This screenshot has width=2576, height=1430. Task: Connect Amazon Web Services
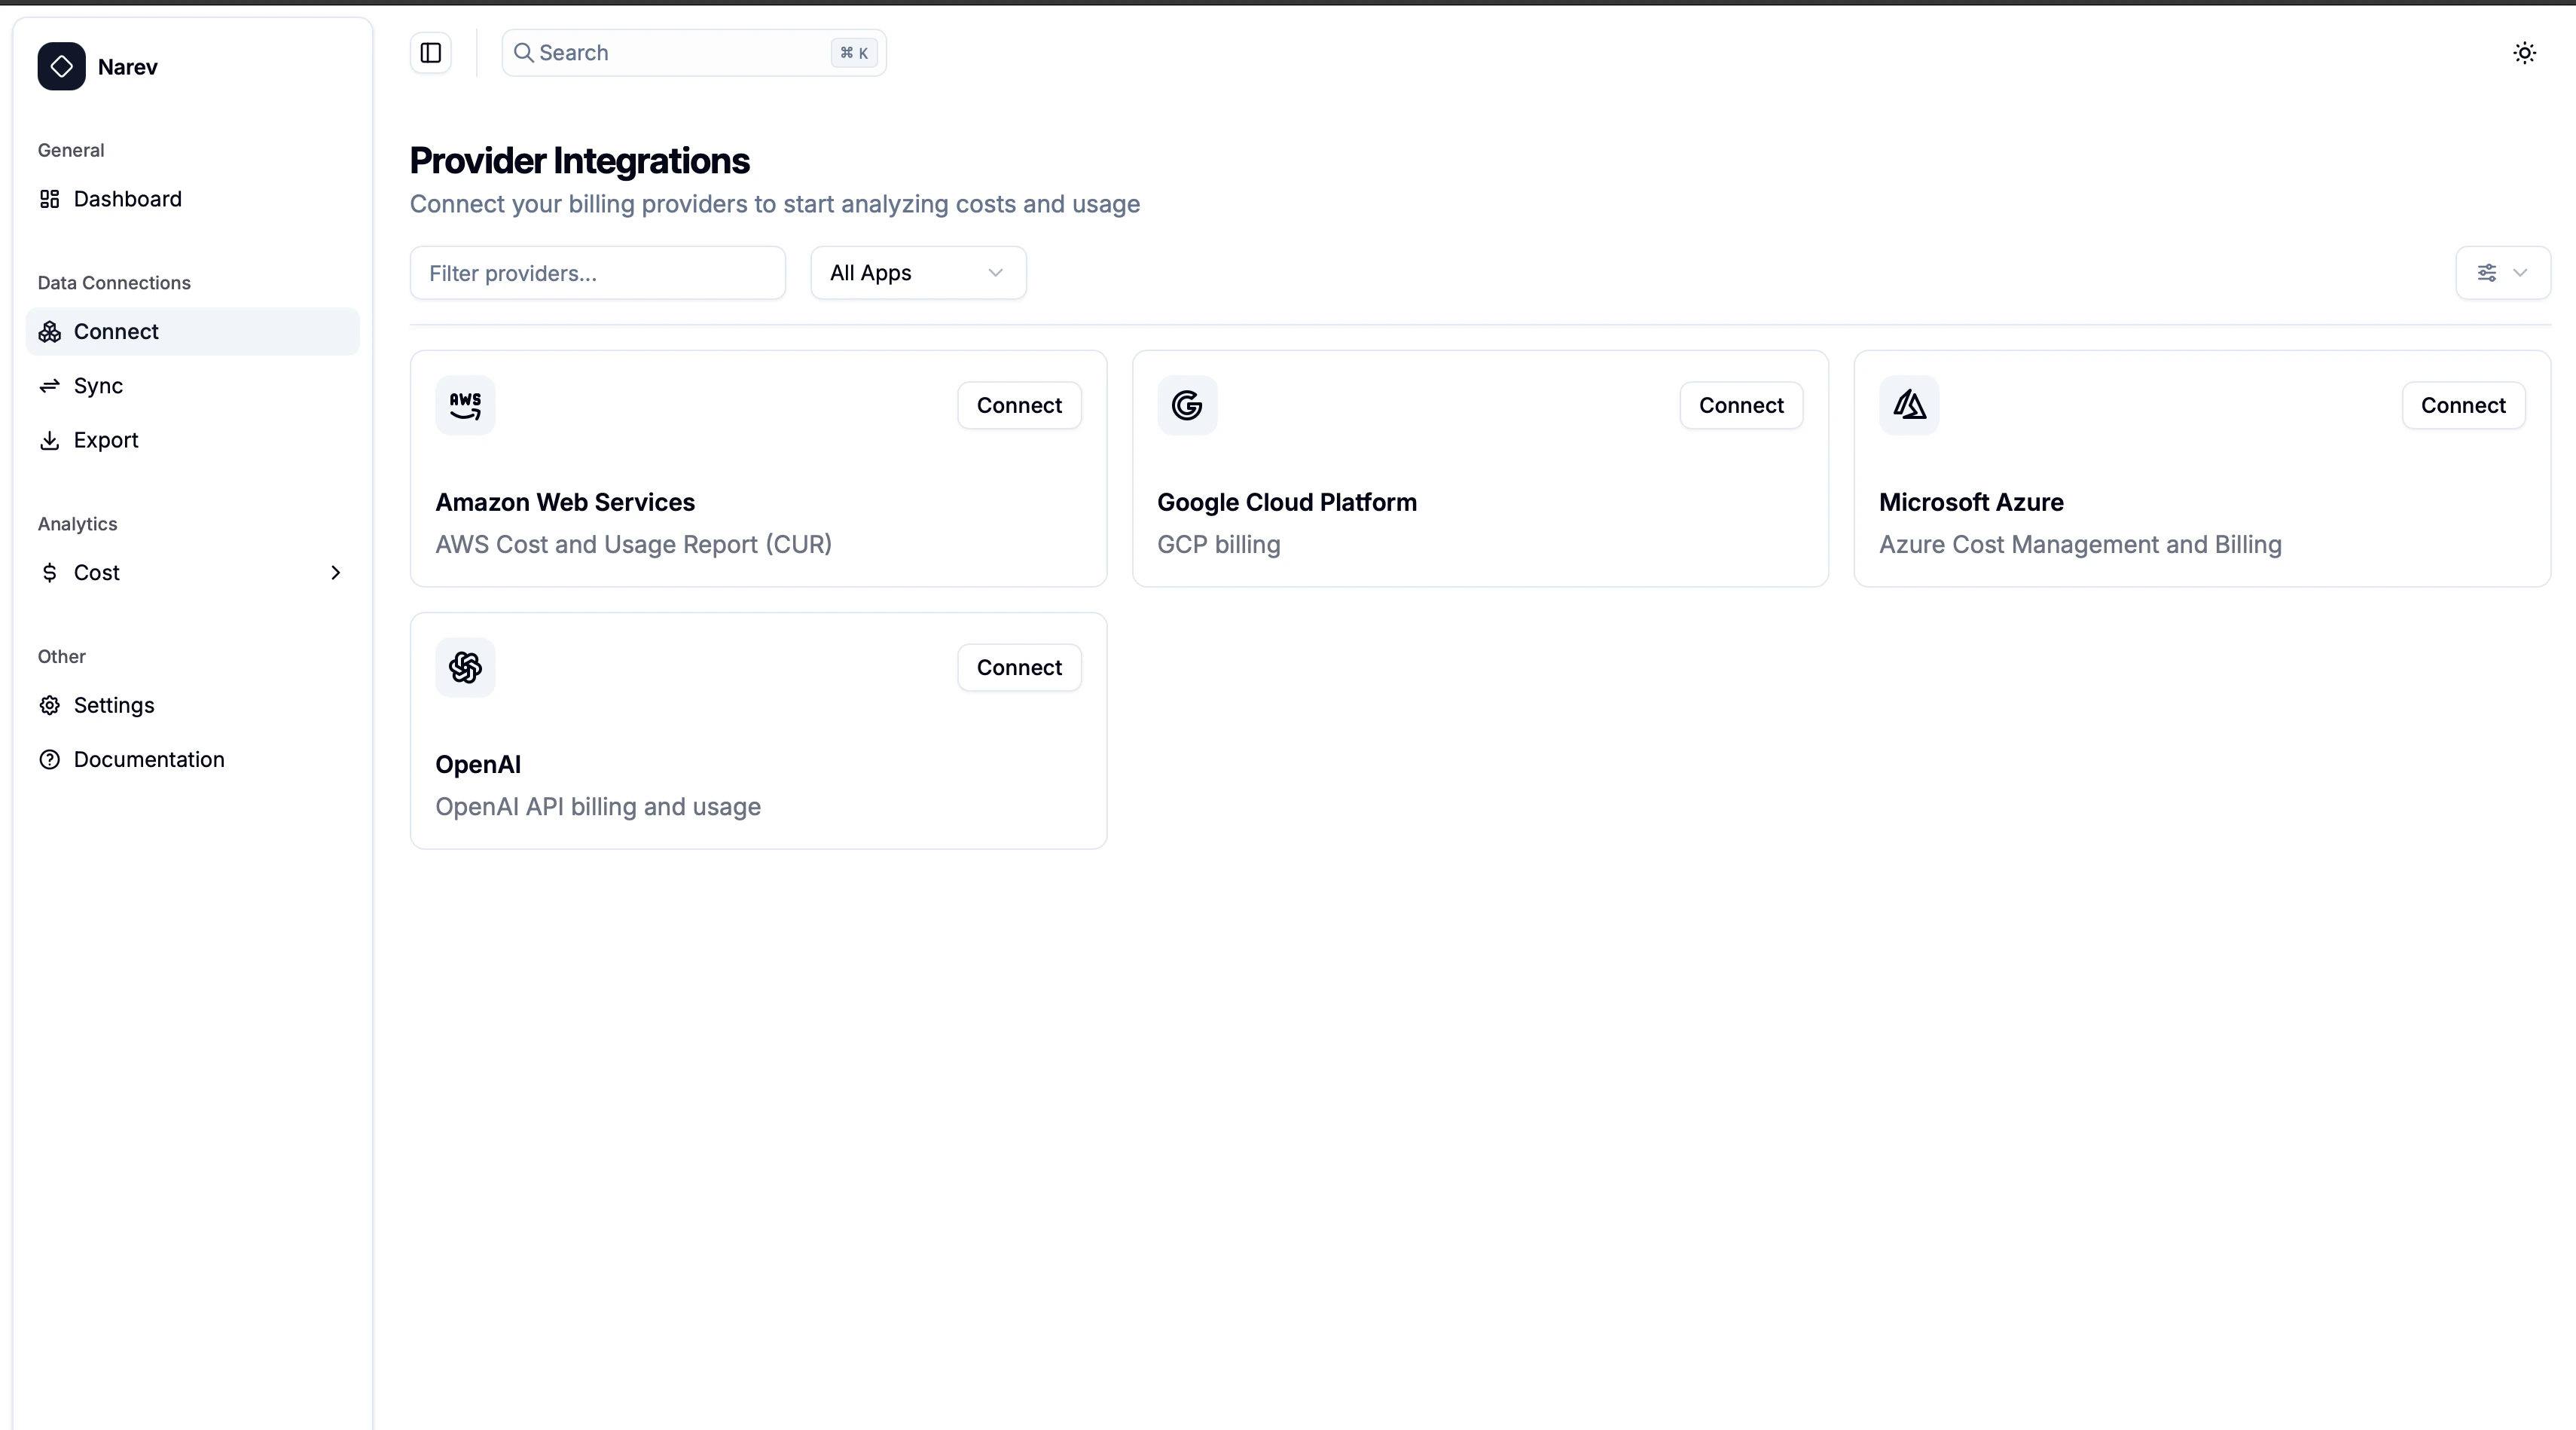point(1018,405)
